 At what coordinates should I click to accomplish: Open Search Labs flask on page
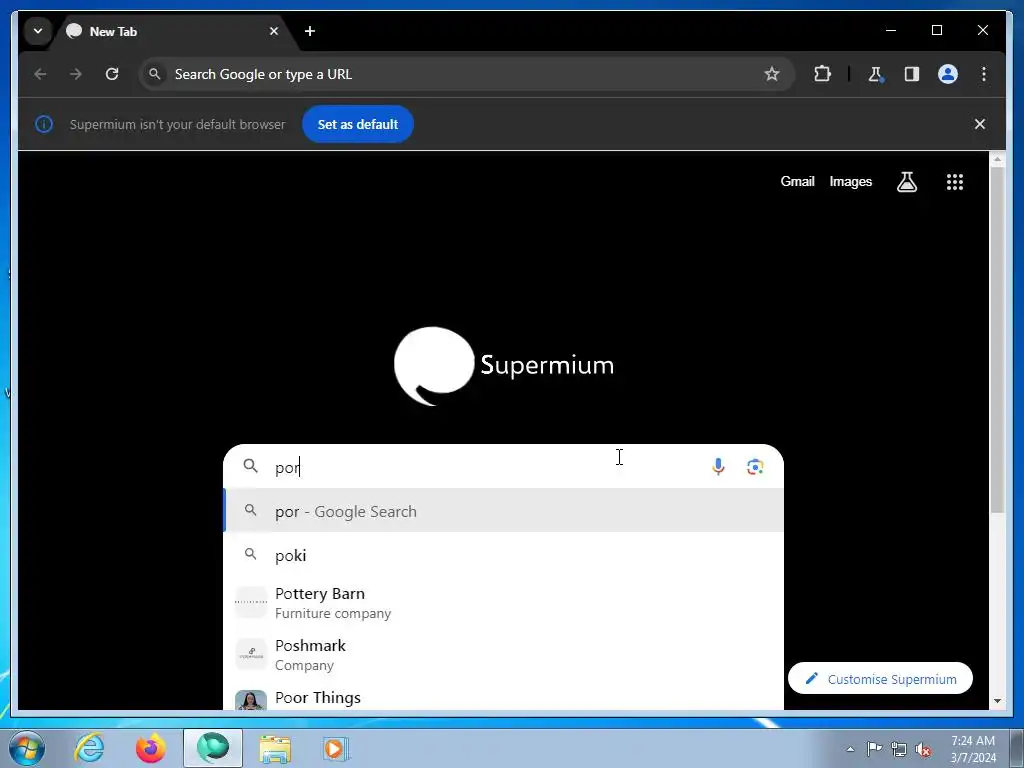pos(906,182)
